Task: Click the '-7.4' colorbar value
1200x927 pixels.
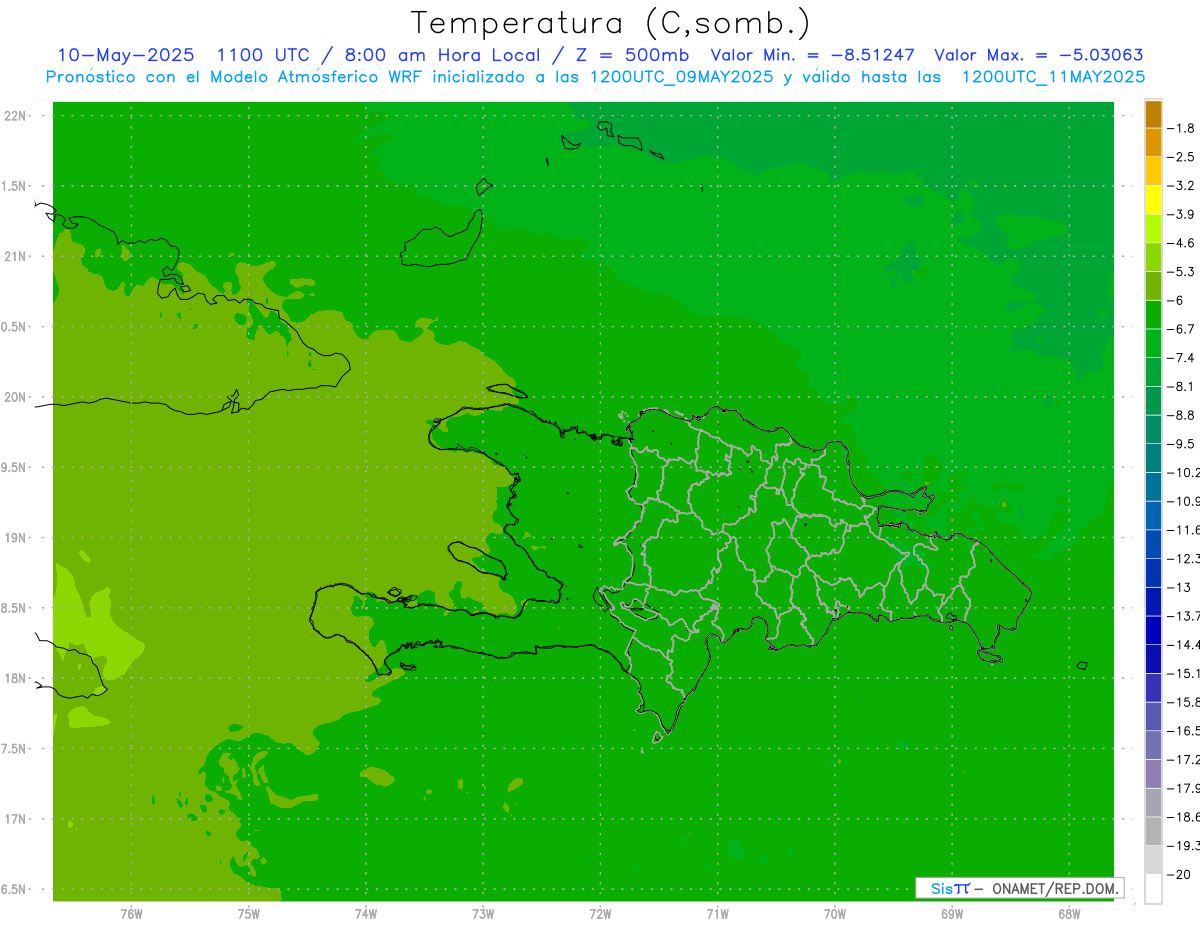Action: tap(1182, 357)
